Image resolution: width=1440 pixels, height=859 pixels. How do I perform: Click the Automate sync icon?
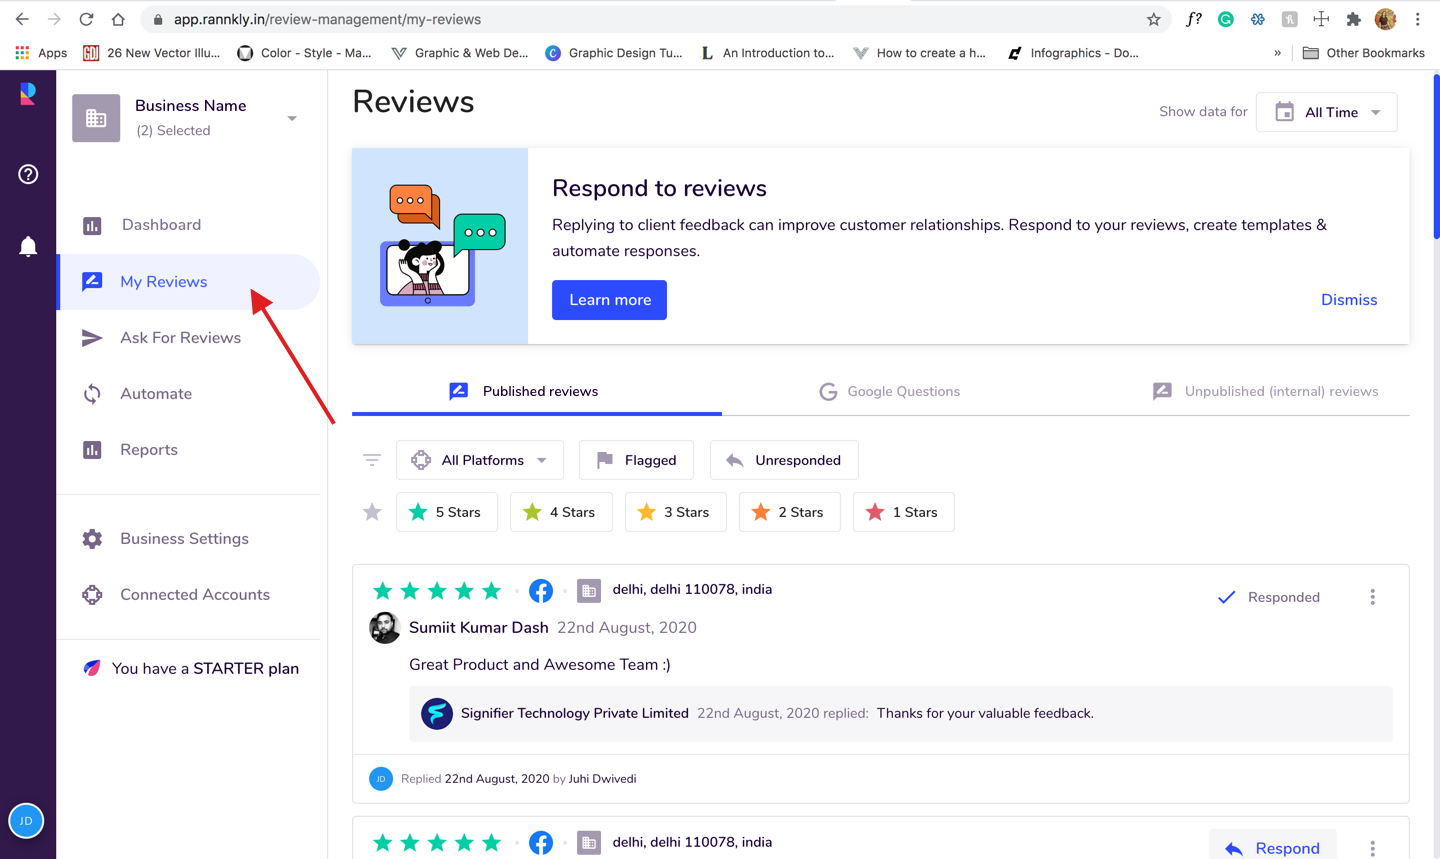point(92,394)
